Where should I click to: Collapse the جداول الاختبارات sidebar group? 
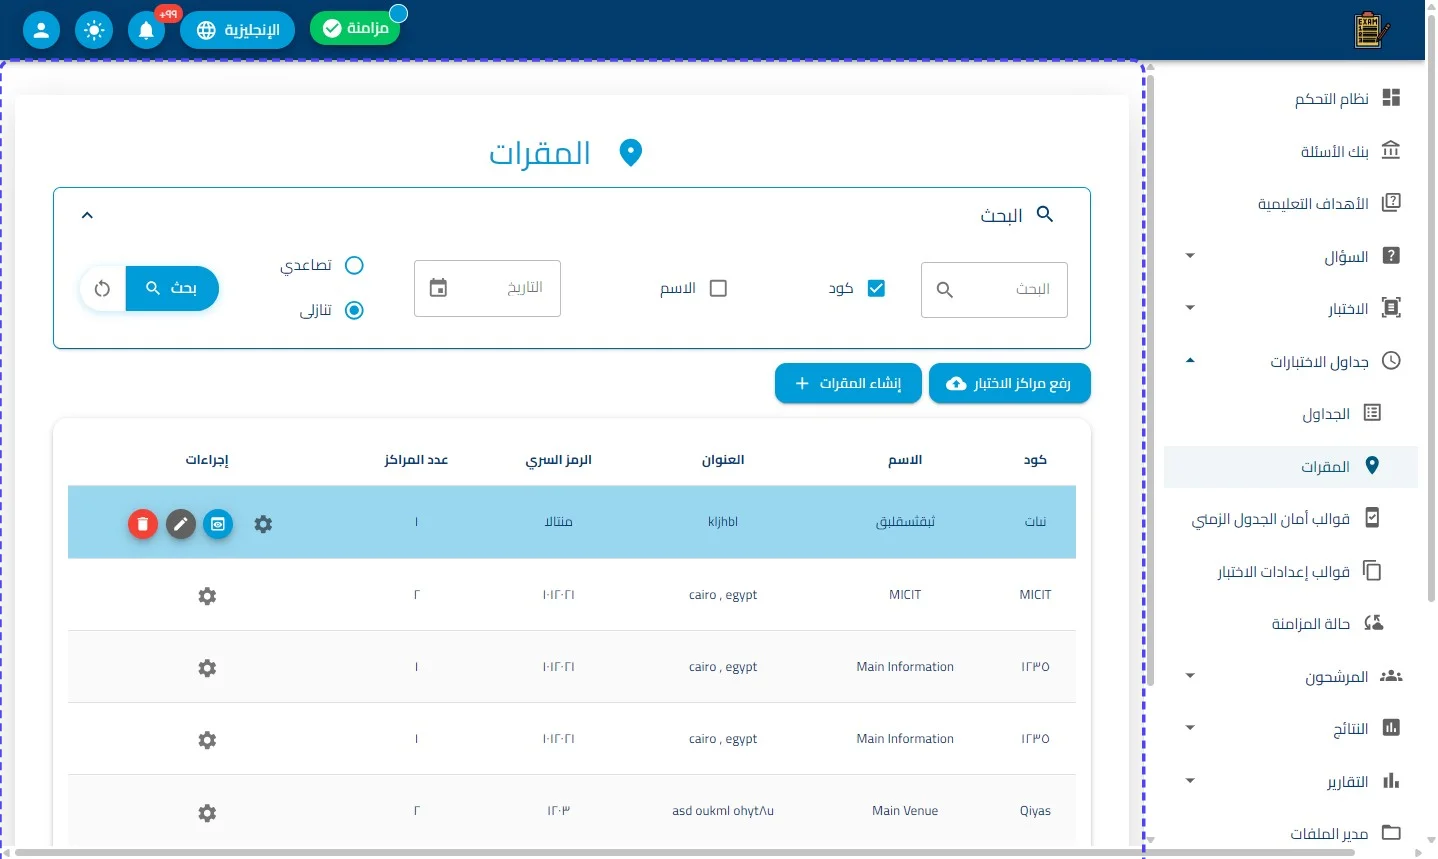click(x=1190, y=360)
